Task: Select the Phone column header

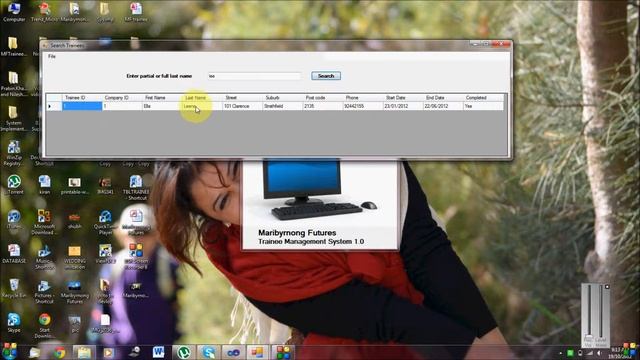Action: pos(362,98)
